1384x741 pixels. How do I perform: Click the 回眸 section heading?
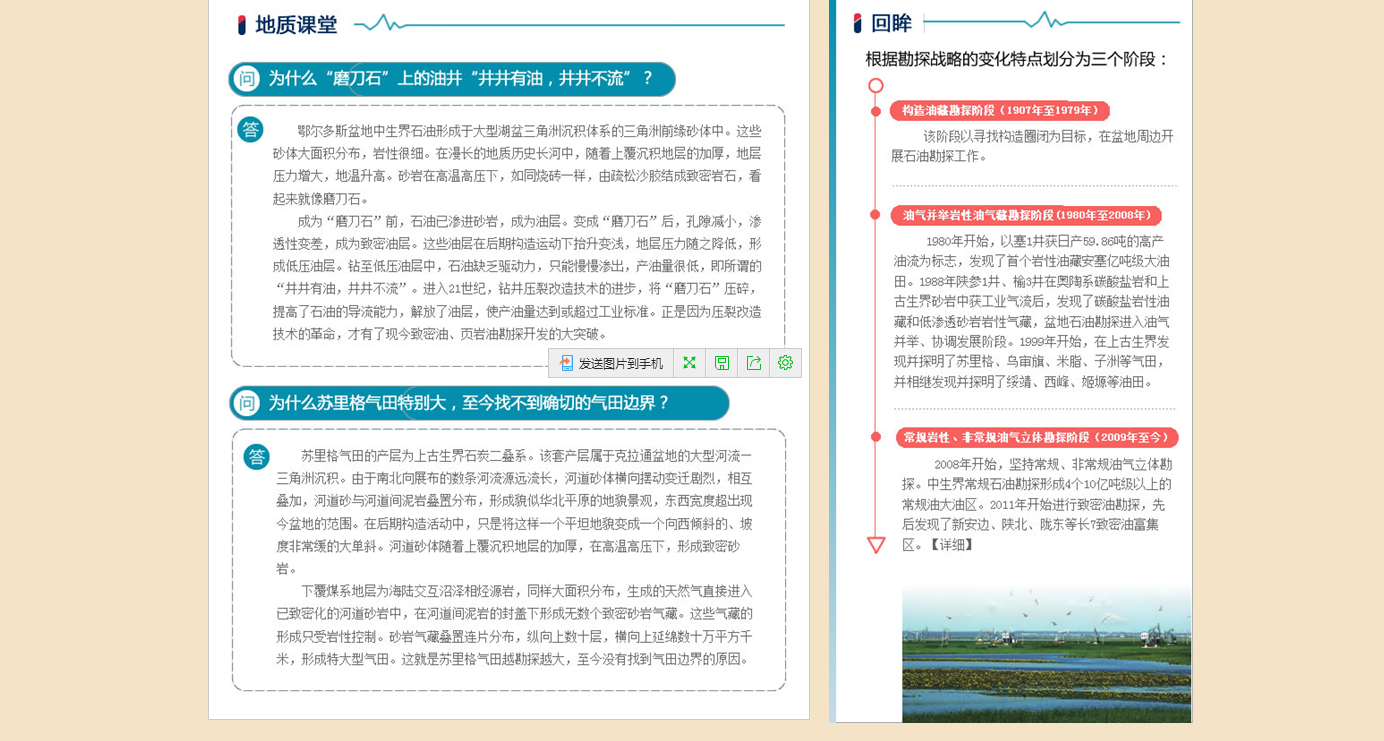(x=891, y=23)
